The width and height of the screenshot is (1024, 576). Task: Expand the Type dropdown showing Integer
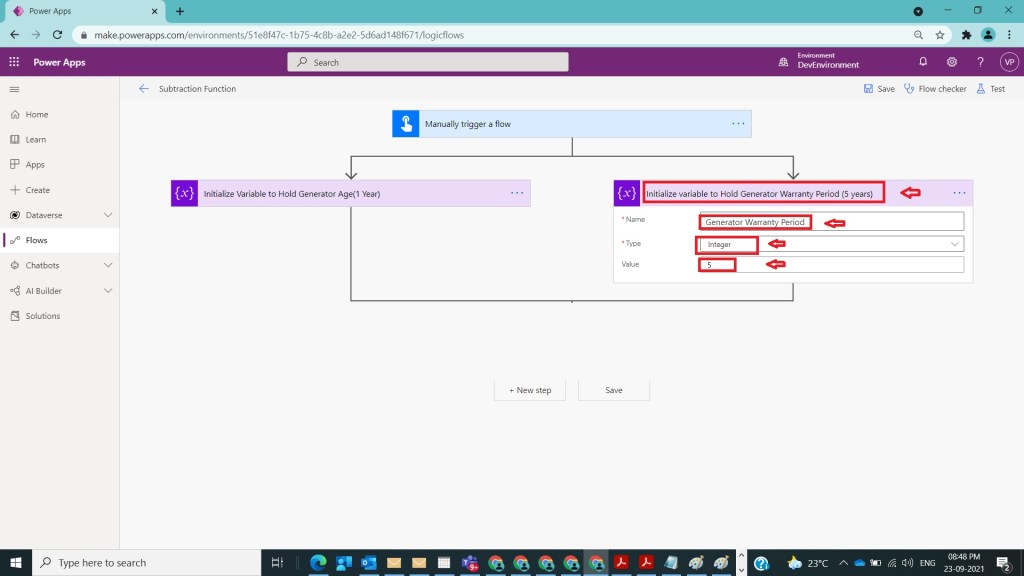pos(954,244)
